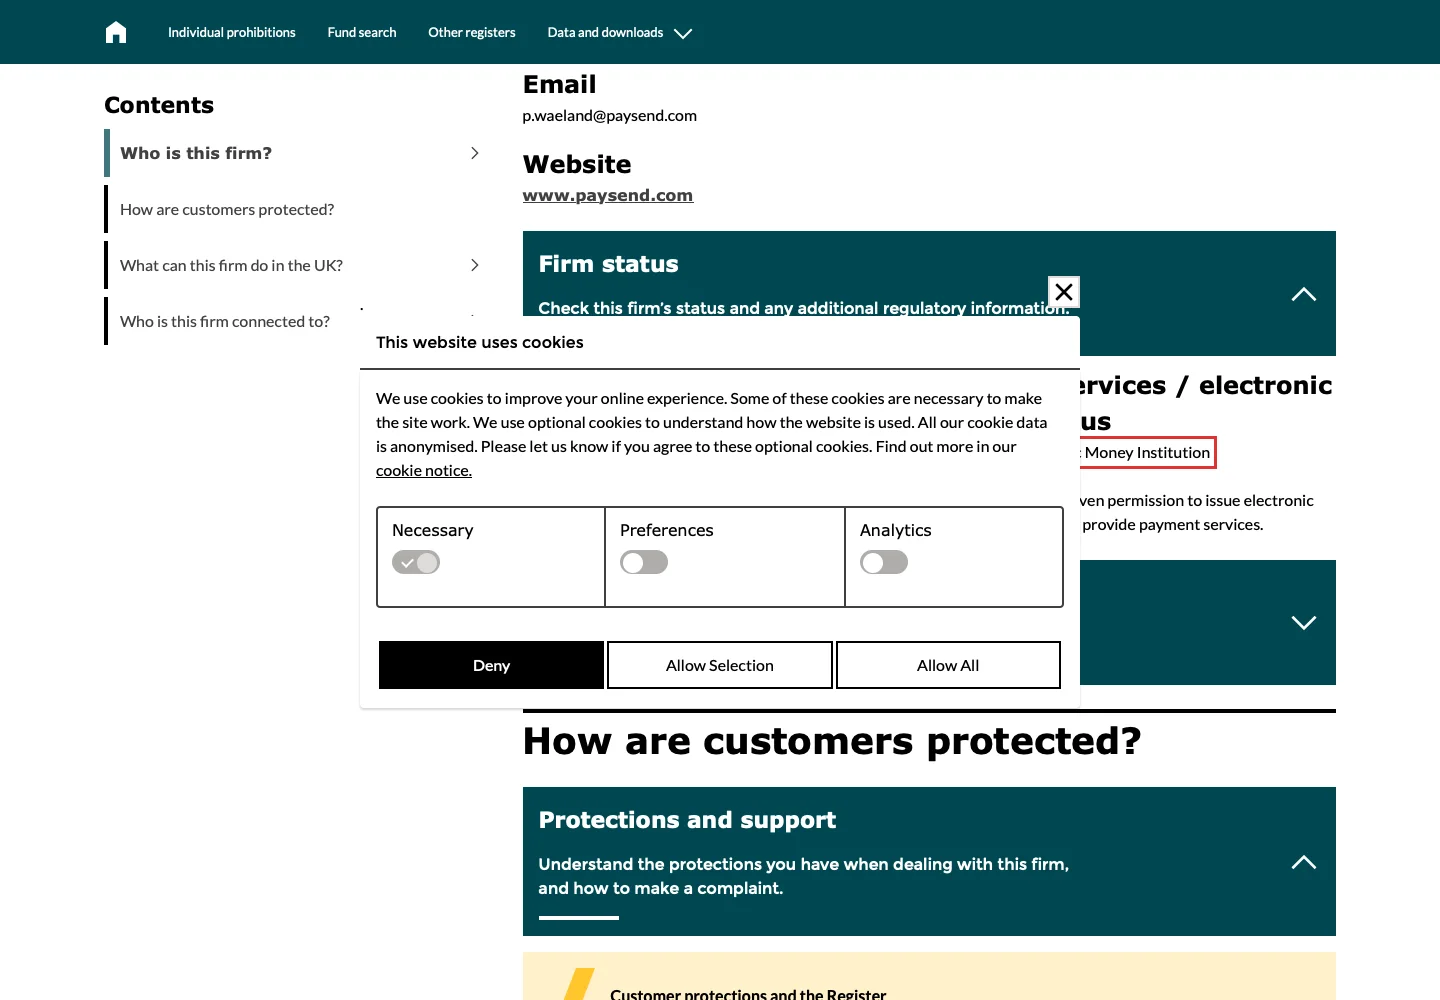Screen dimensions: 1440x1000
Task: Jump to 'How are customers protected?' in contents
Action: 227,209
